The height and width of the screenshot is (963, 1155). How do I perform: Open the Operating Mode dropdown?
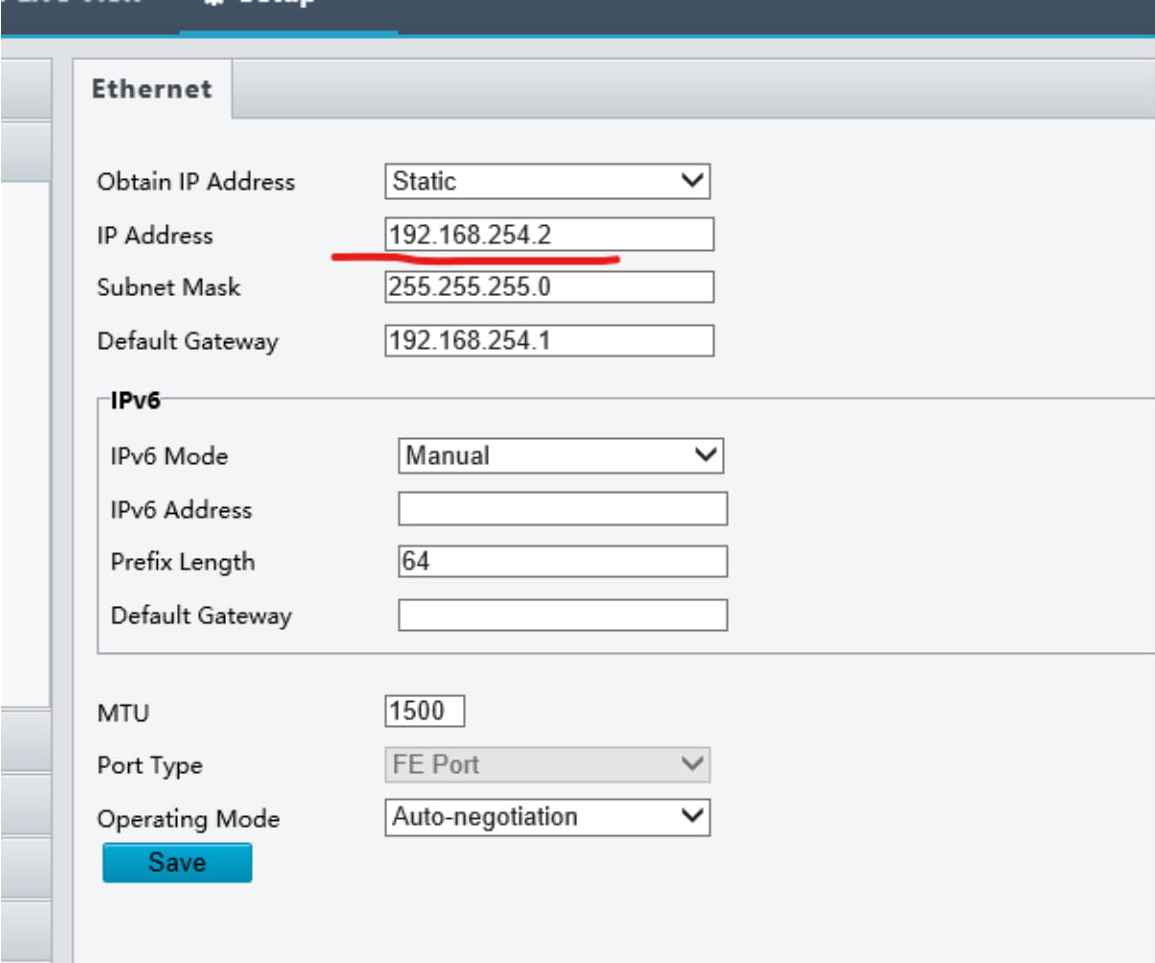tap(547, 817)
